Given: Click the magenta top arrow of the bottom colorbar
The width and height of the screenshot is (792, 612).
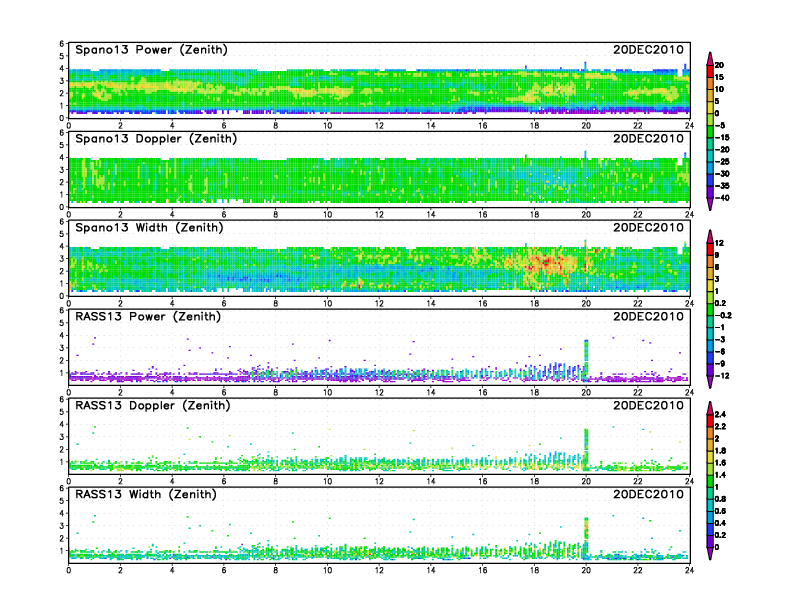Looking at the screenshot, I should [710, 407].
